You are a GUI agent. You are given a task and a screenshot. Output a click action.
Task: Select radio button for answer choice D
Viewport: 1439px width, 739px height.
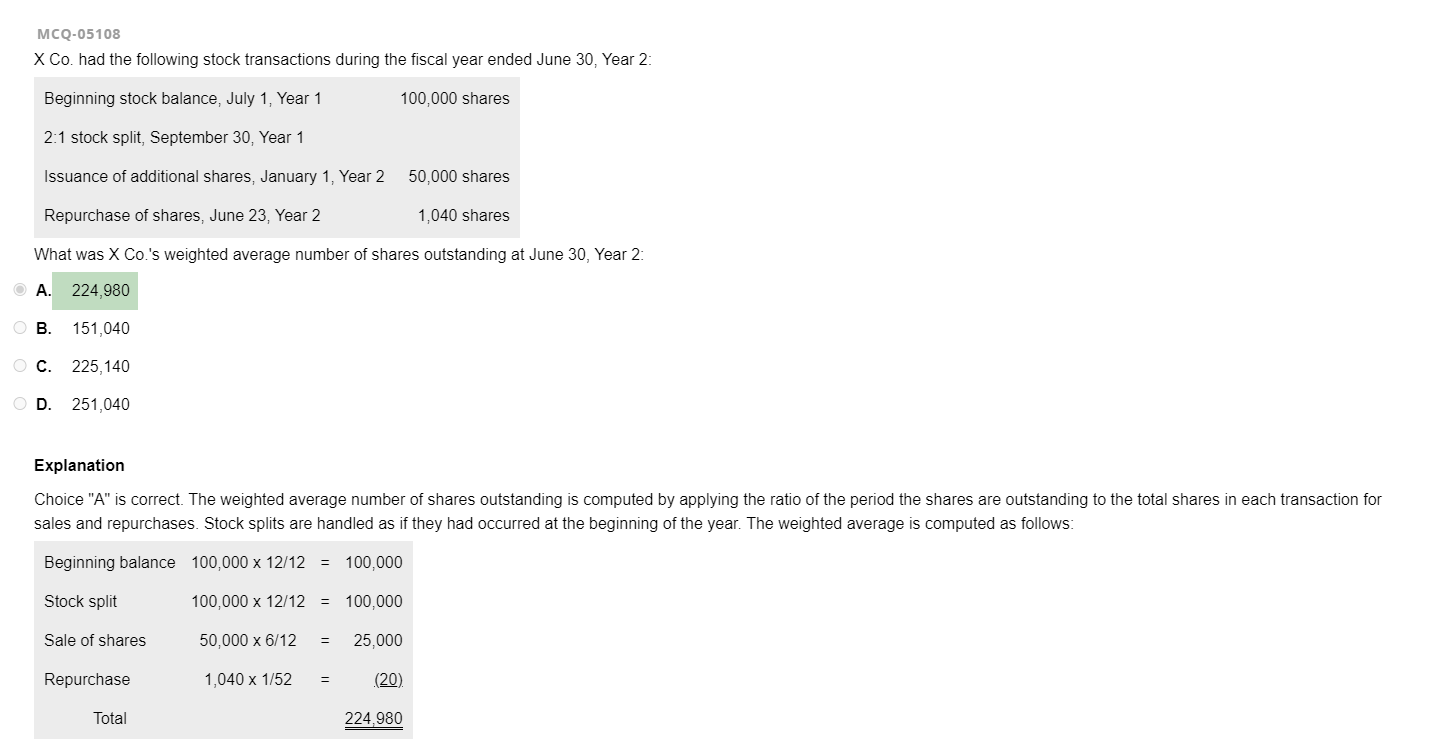tap(19, 403)
